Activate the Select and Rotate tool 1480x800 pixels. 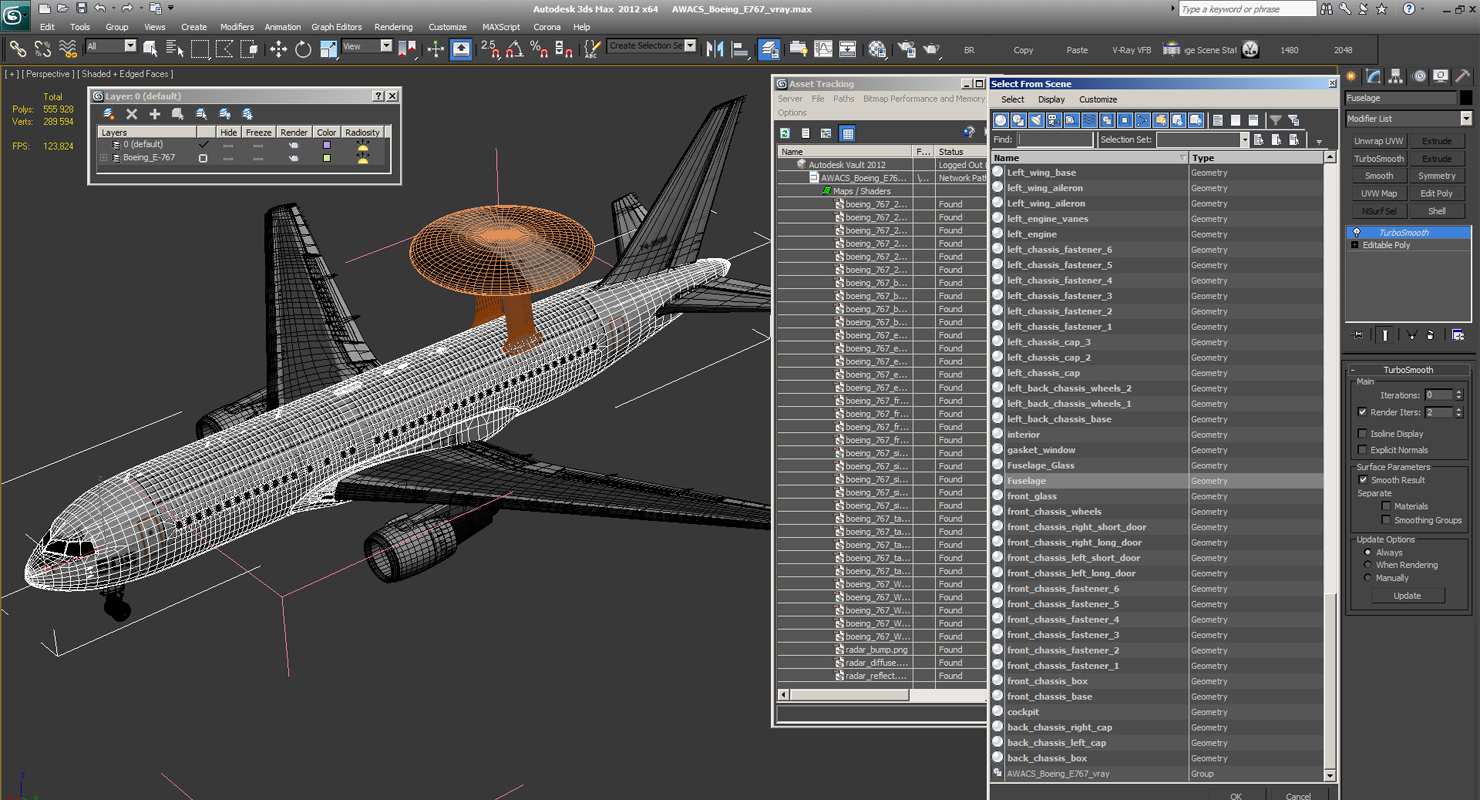click(x=303, y=49)
